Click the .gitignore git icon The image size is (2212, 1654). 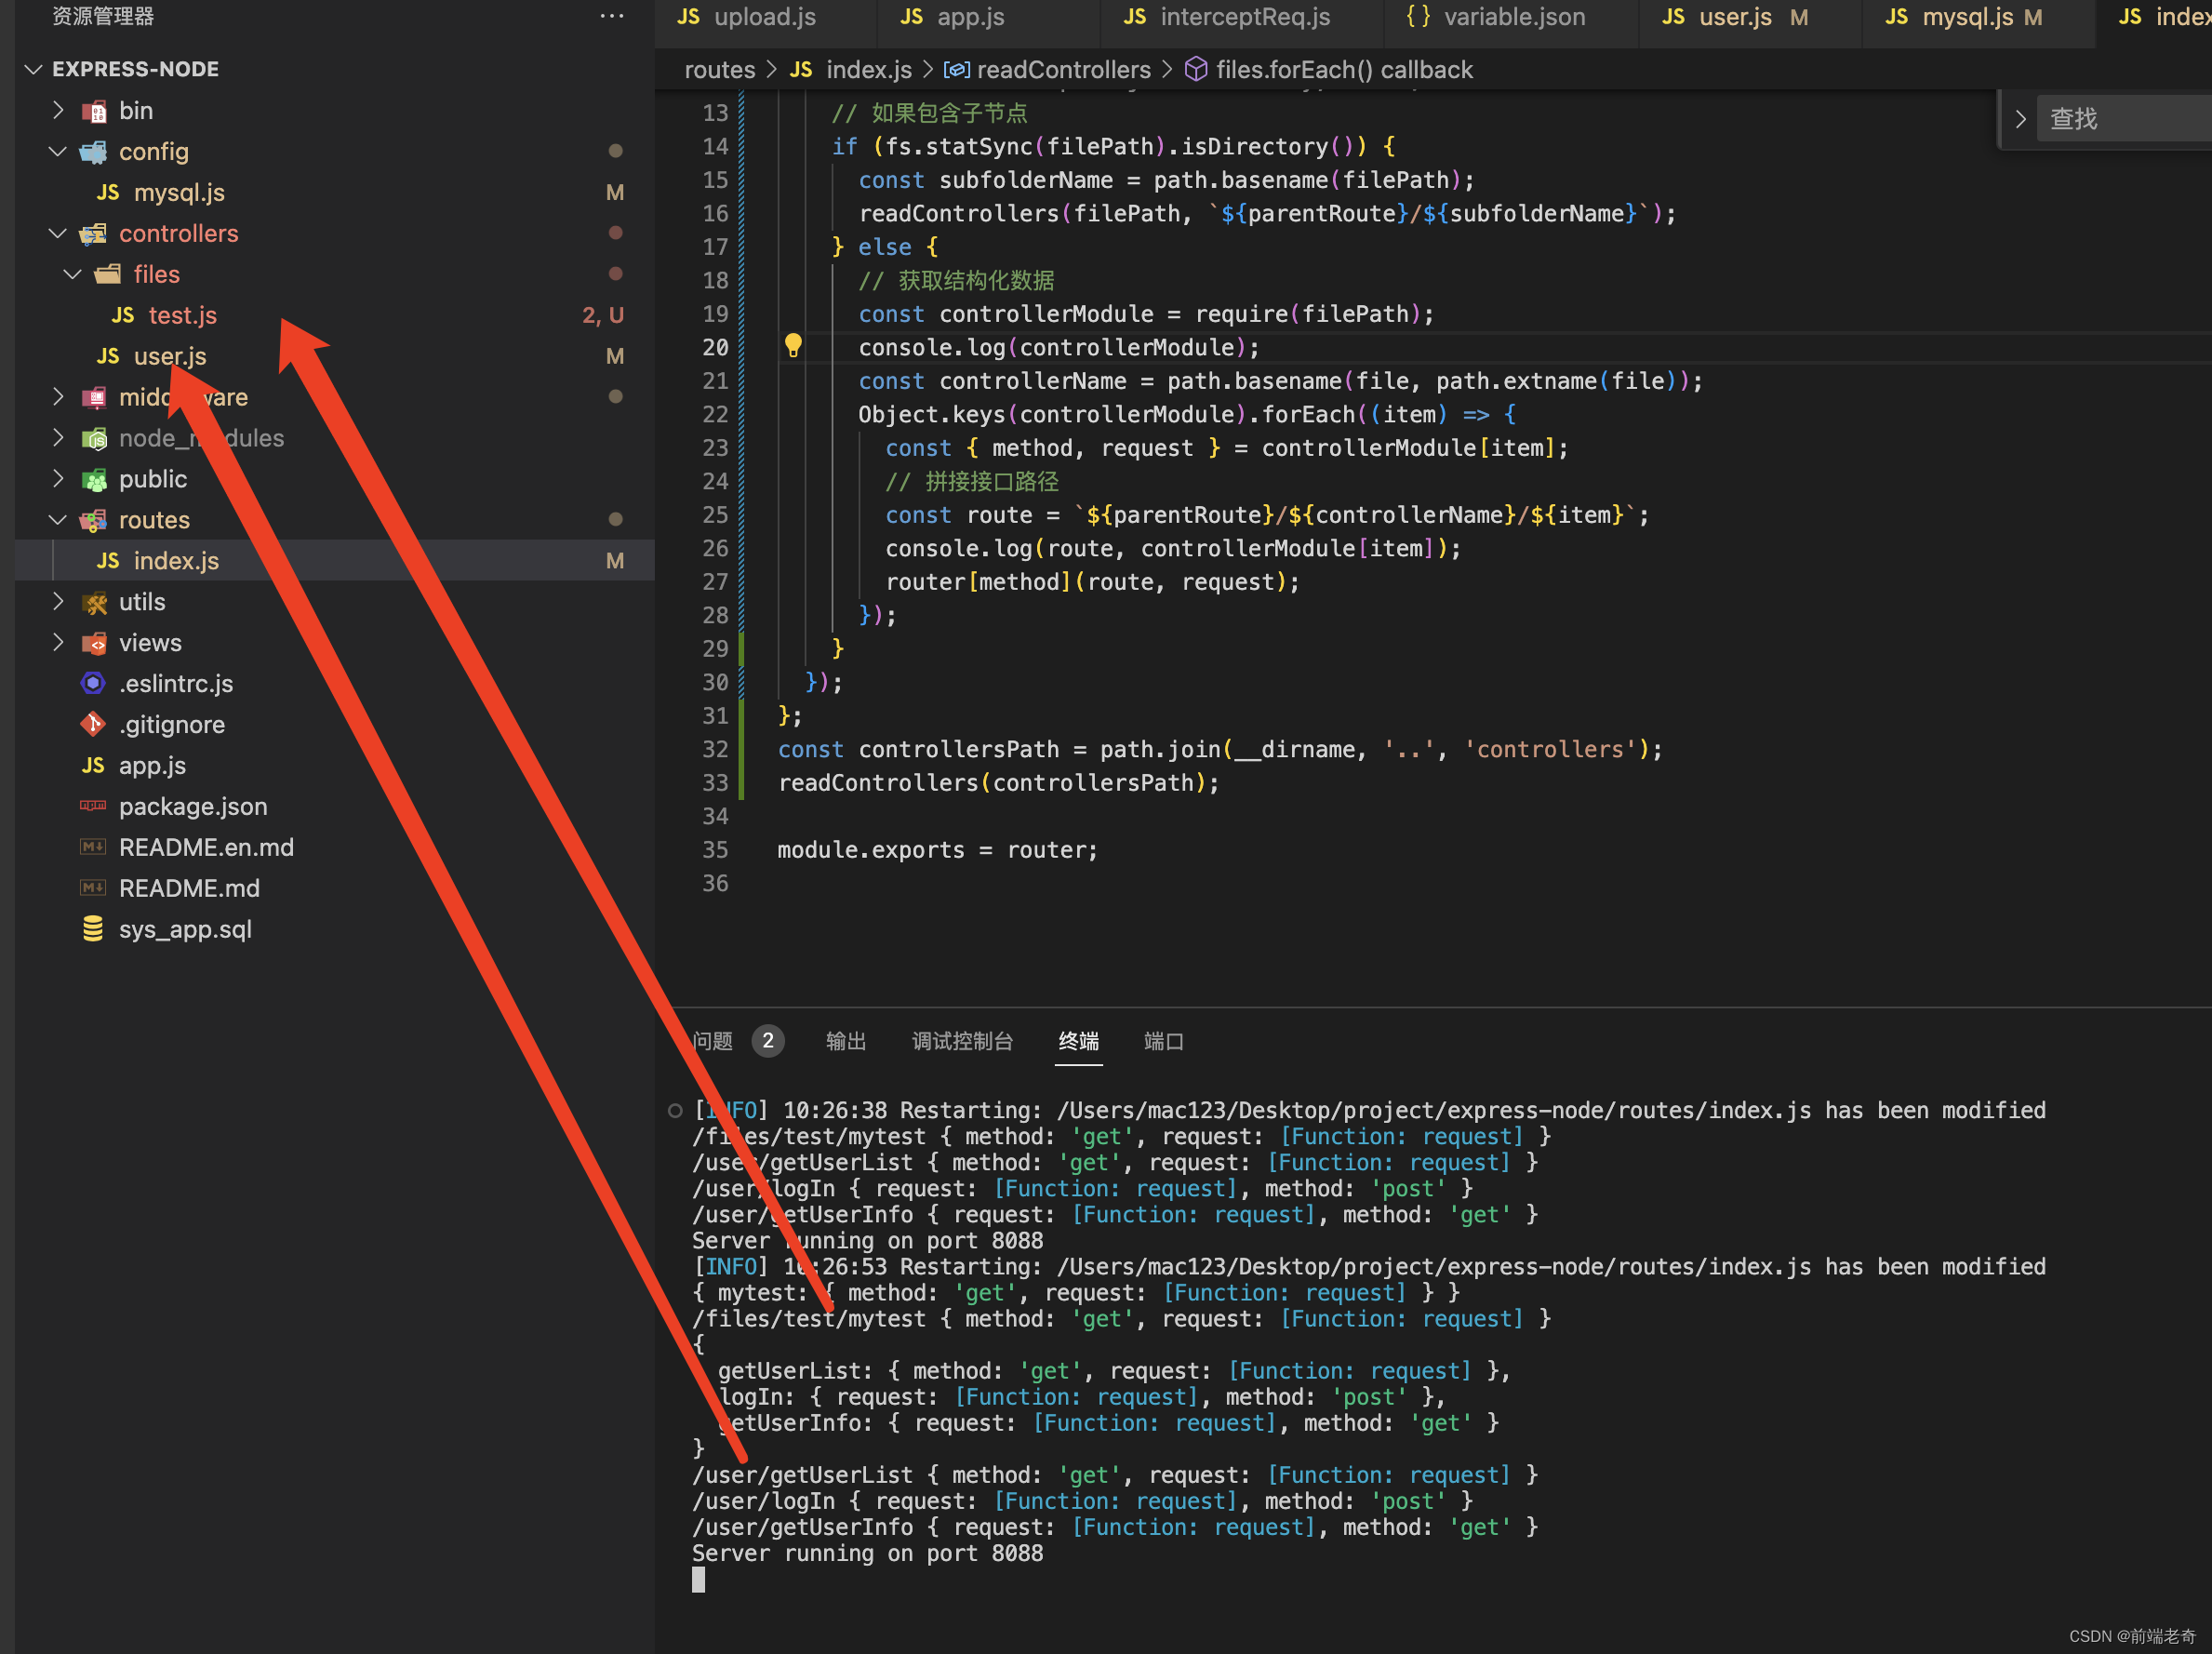[93, 724]
